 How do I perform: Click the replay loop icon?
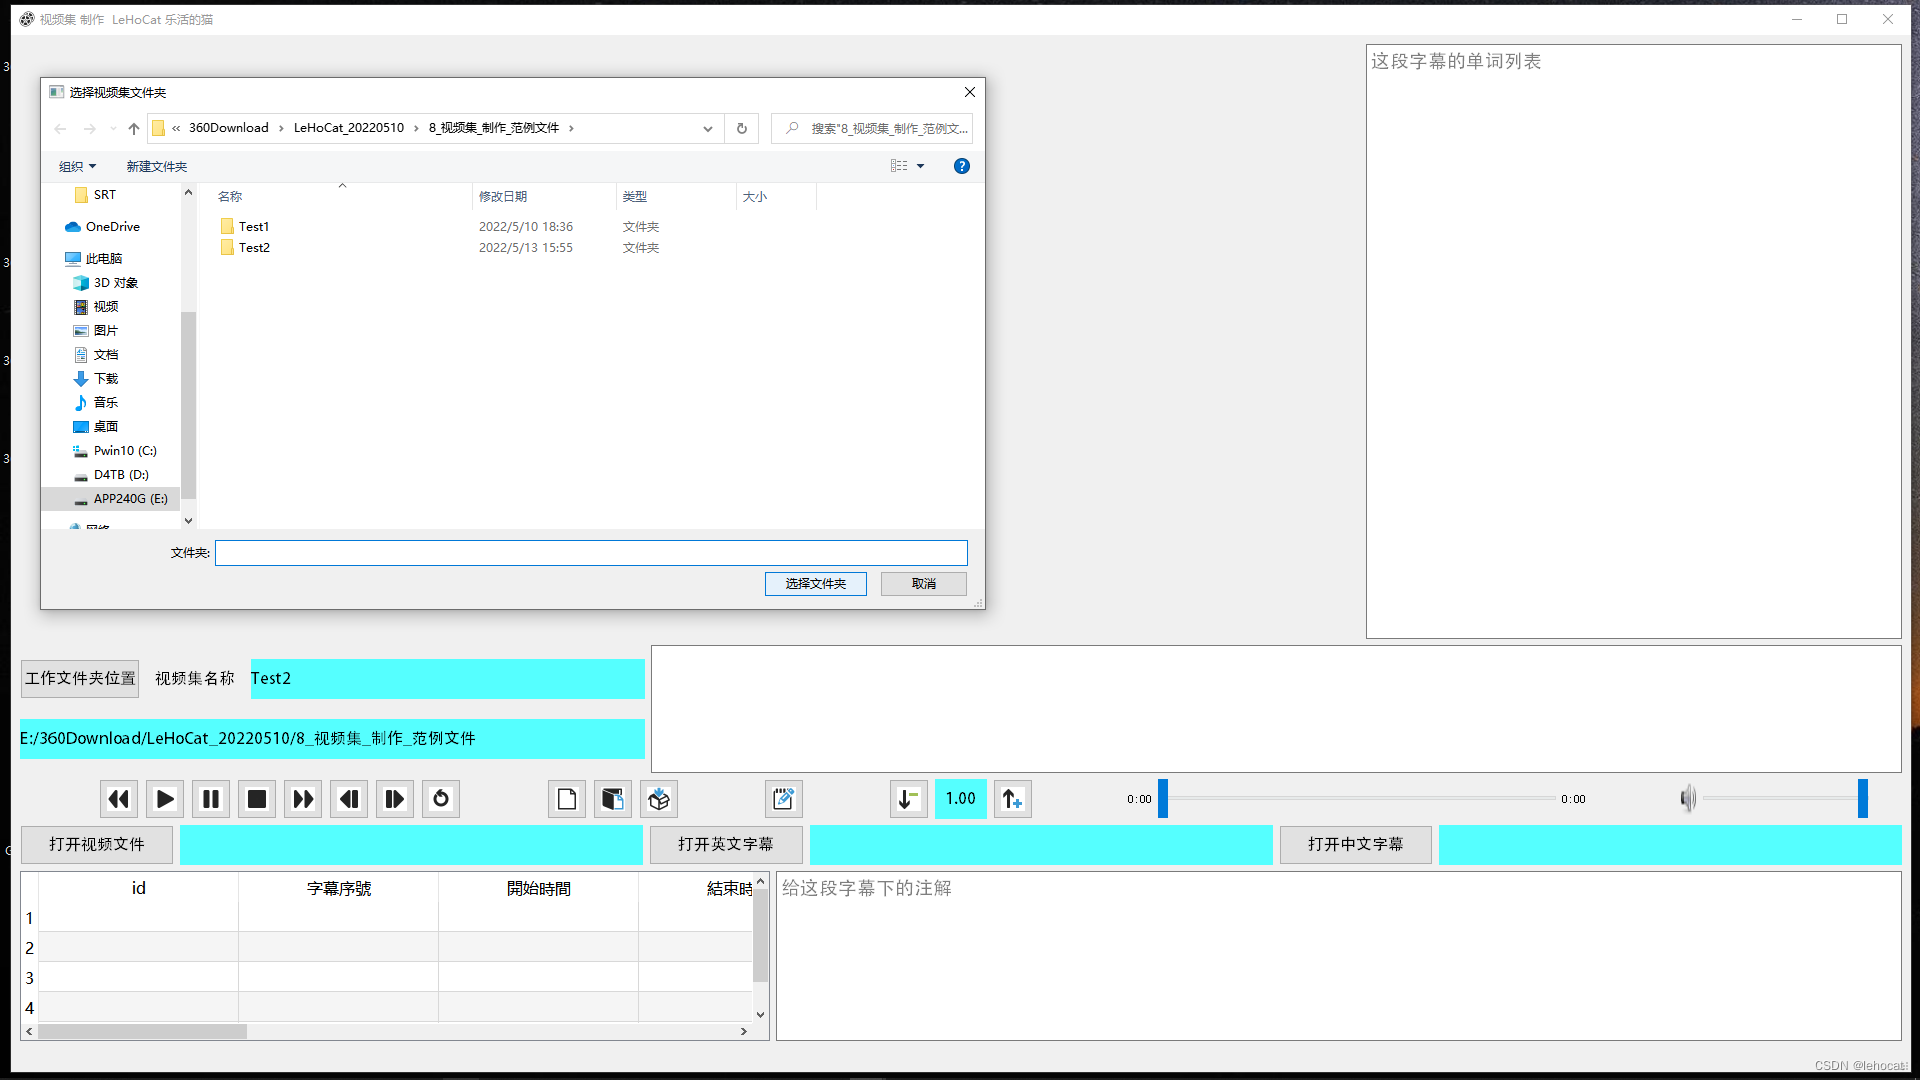pos(441,799)
